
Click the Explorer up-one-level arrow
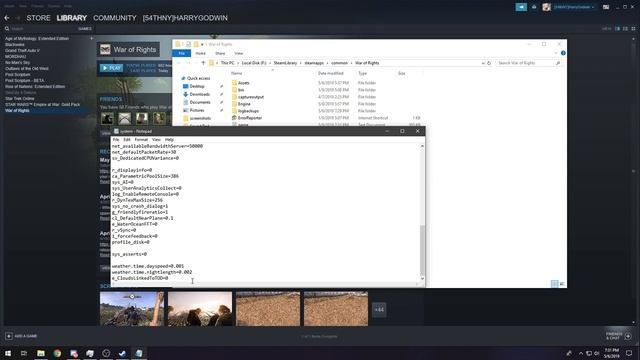click(203, 63)
